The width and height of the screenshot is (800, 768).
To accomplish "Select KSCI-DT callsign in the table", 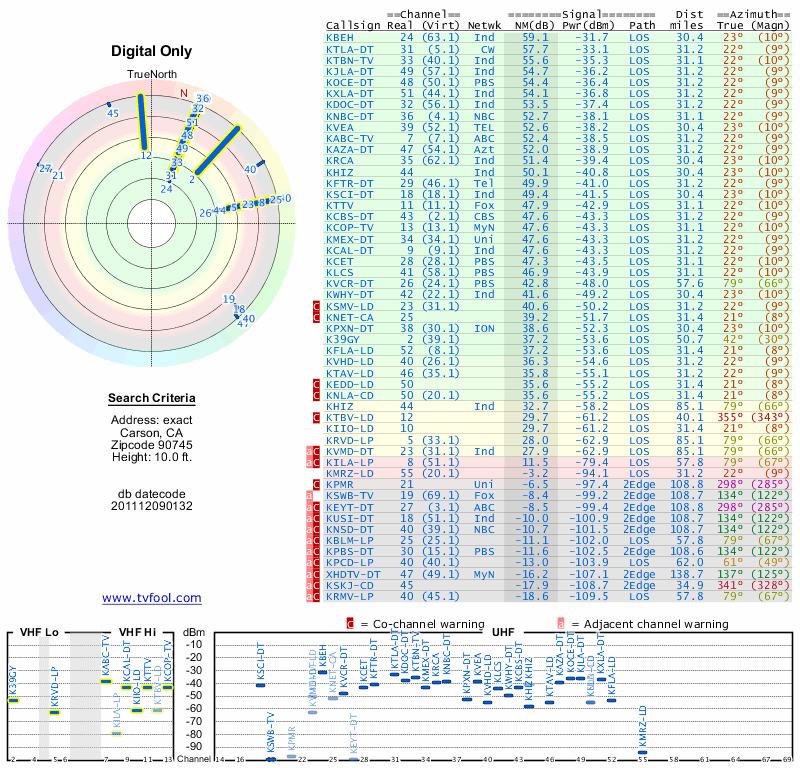I will (349, 194).
